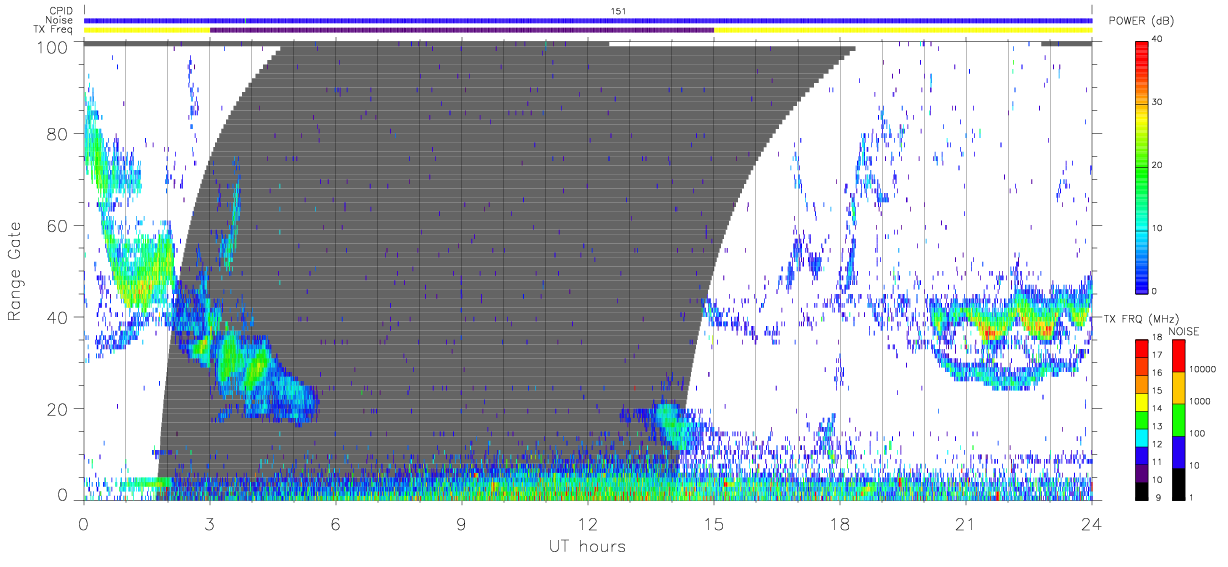This screenshot has width=1228, height=567.
Task: Click the NOISE color scale bar
Action: [1178, 419]
